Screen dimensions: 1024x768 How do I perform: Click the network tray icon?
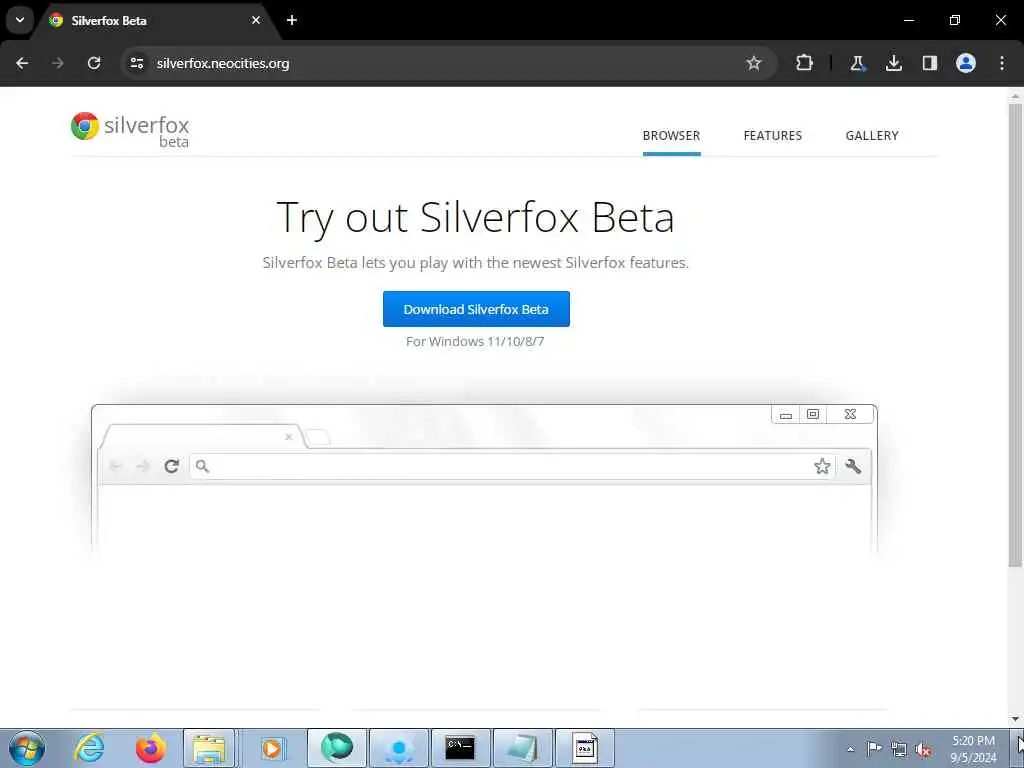[899, 749]
